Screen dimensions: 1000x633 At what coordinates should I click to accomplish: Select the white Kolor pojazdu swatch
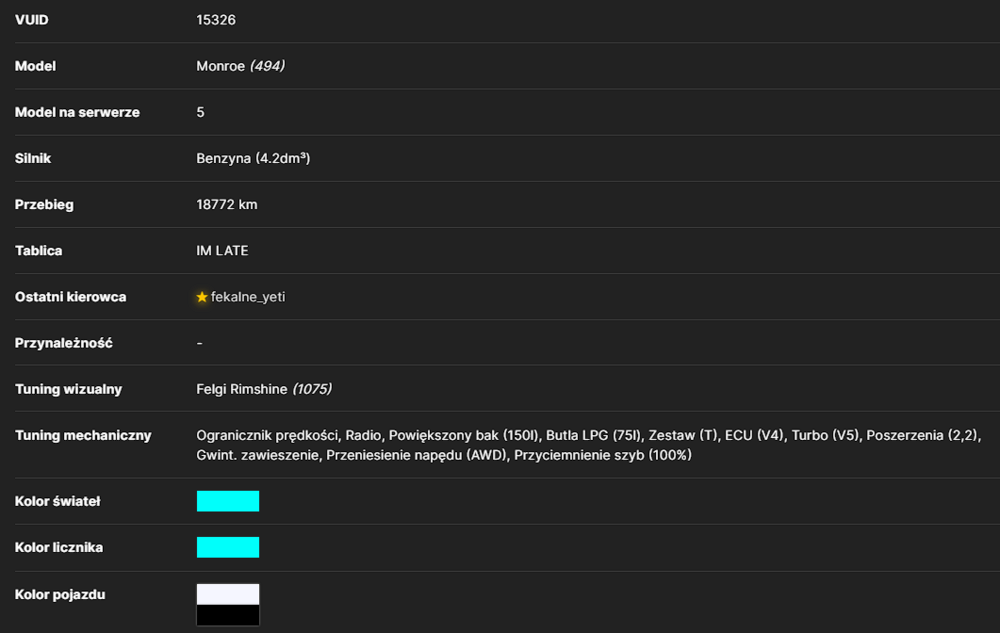tap(228, 594)
